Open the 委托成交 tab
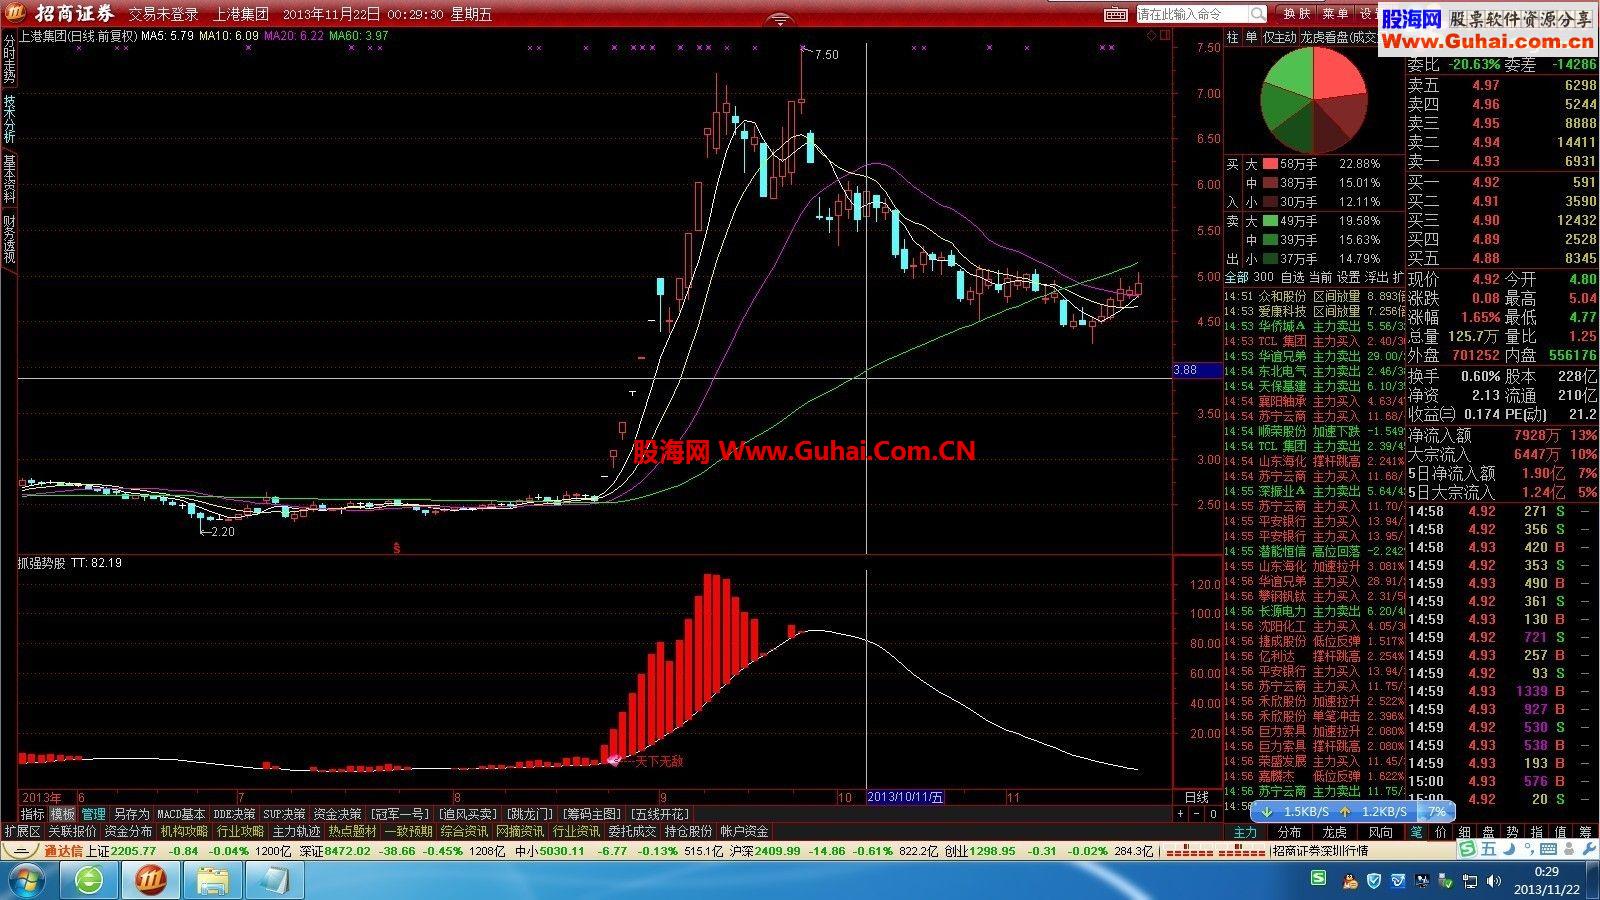The image size is (1600, 900). [x=632, y=831]
